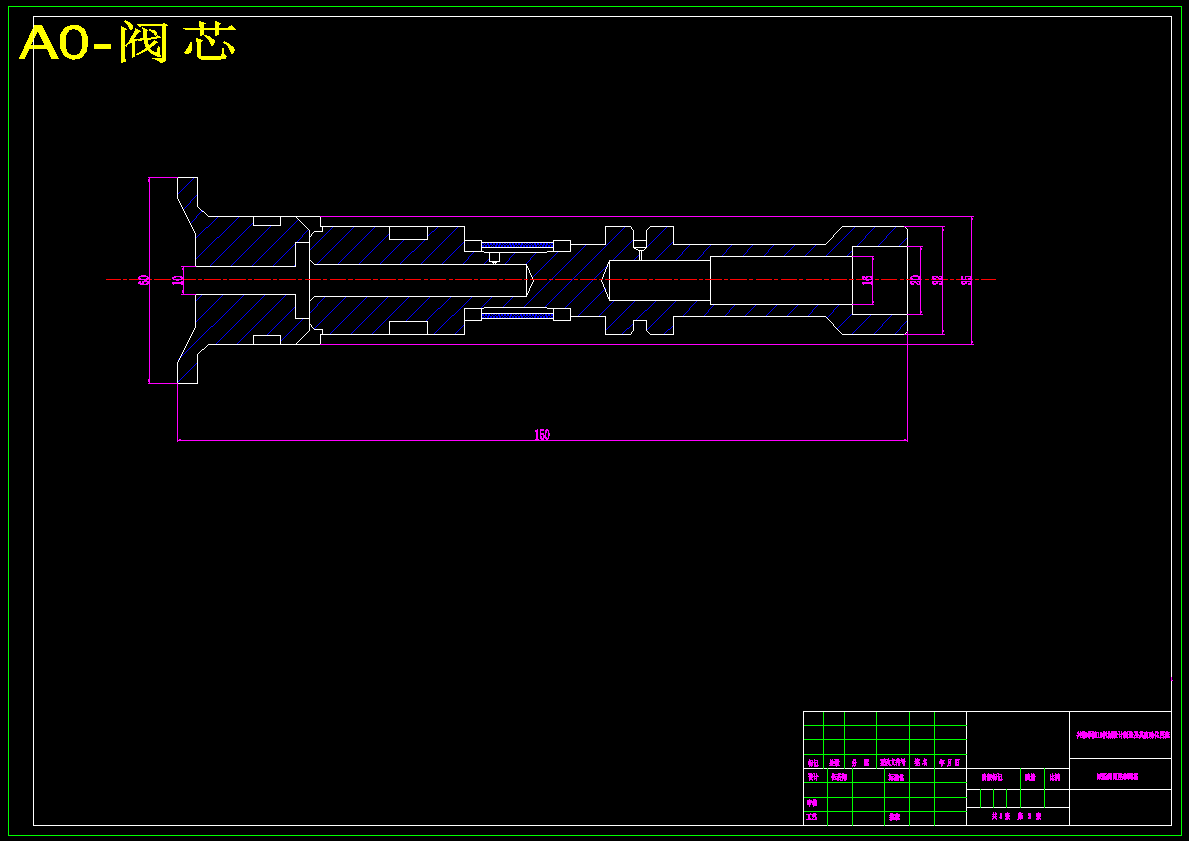Select the outermost "35" dimension text
1189x841 pixels.
(x=966, y=280)
